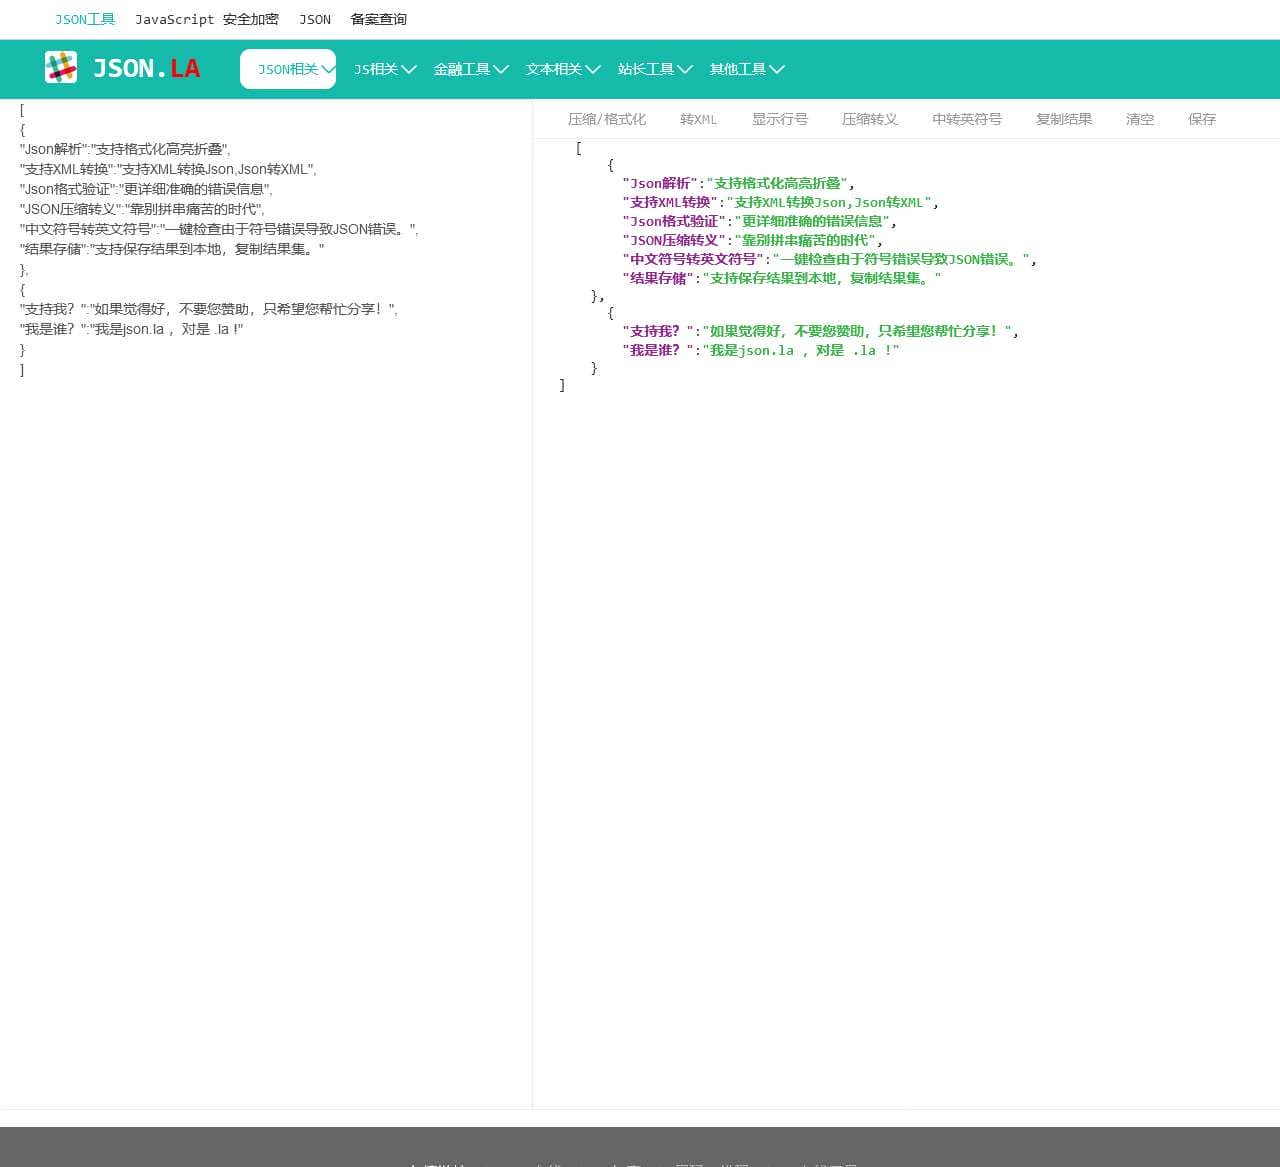Image resolution: width=1280 pixels, height=1167 pixels.
Task: Open the JSON工具 top link
Action: [85, 19]
